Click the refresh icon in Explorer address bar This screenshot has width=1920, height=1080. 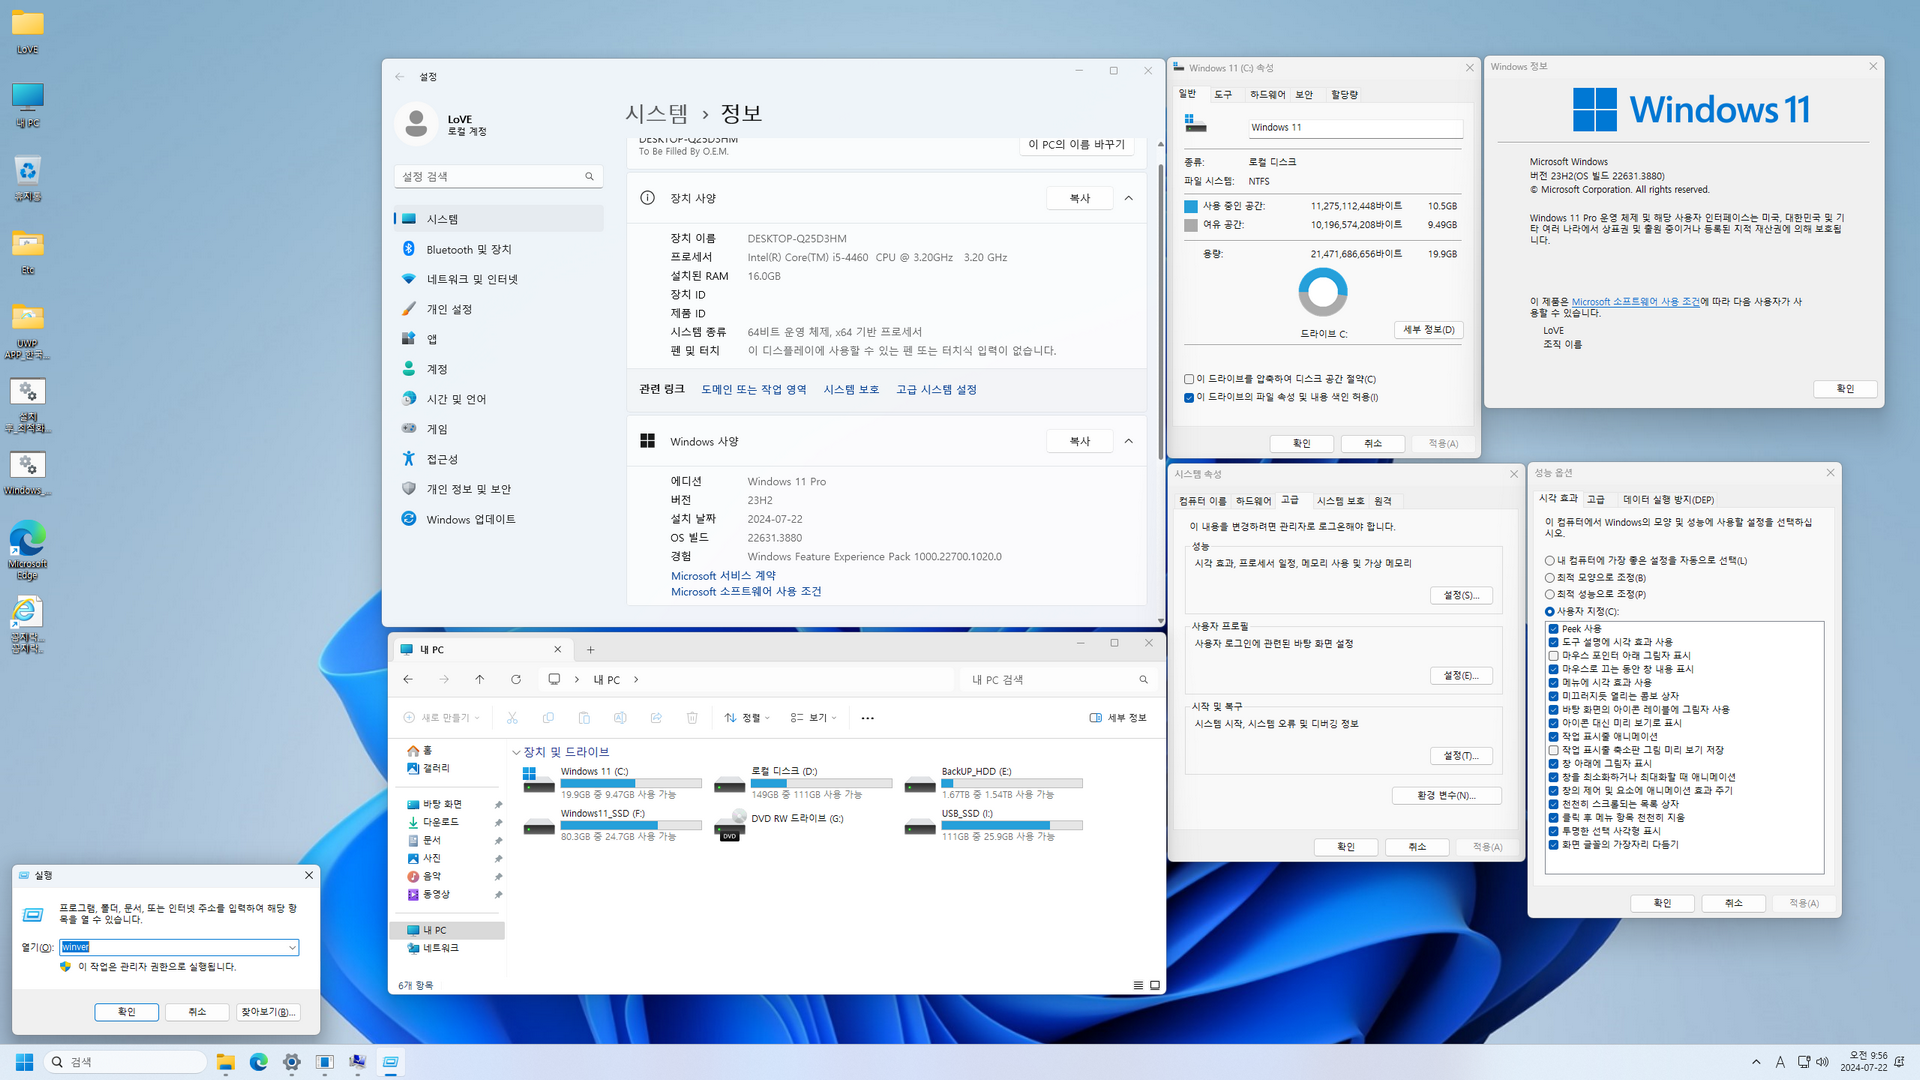(x=516, y=680)
